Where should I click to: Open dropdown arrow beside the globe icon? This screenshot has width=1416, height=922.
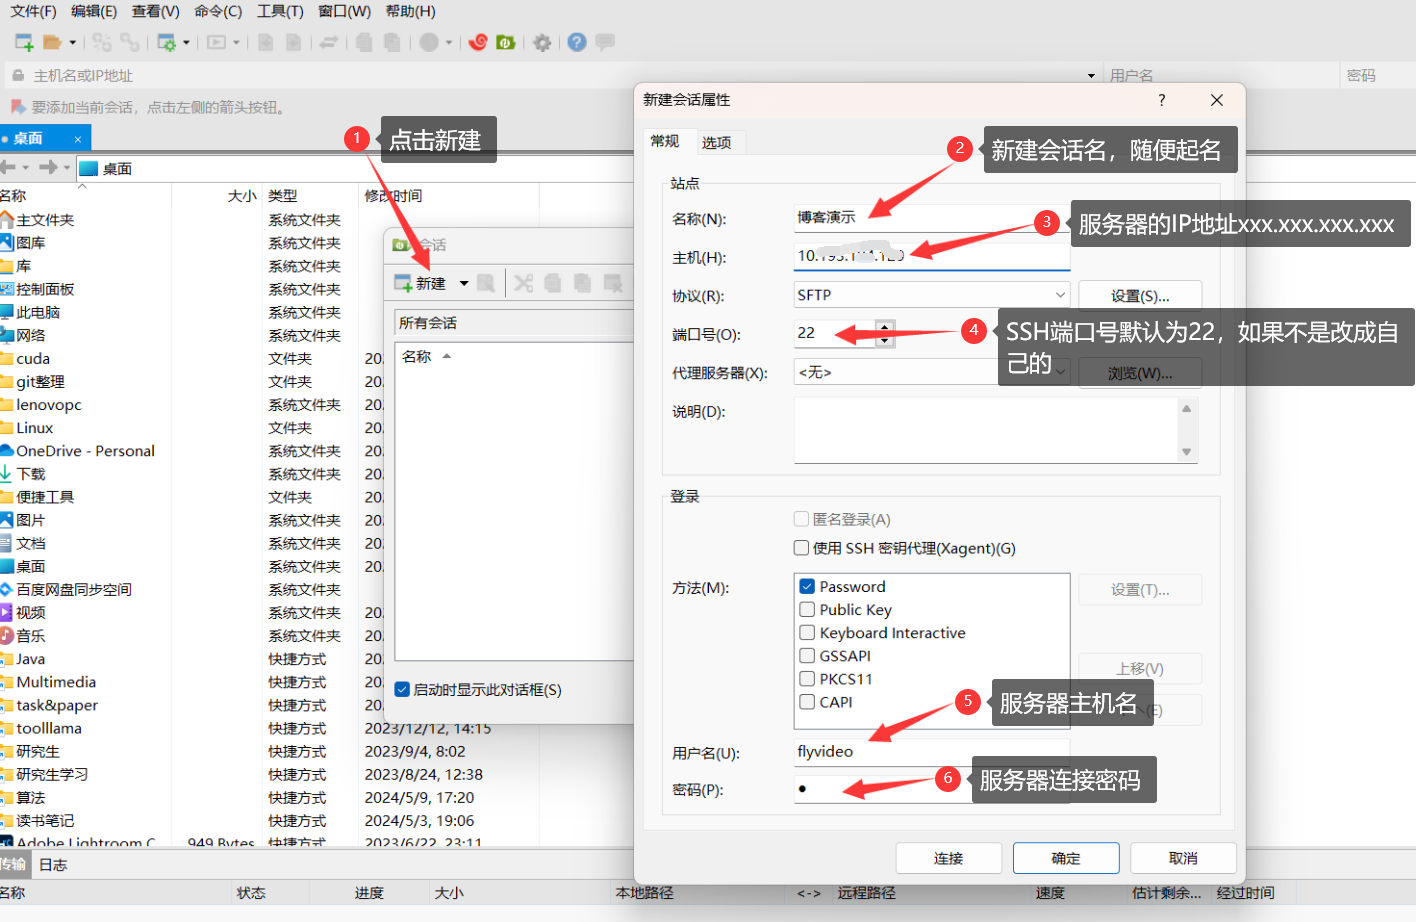pyautogui.click(x=449, y=42)
